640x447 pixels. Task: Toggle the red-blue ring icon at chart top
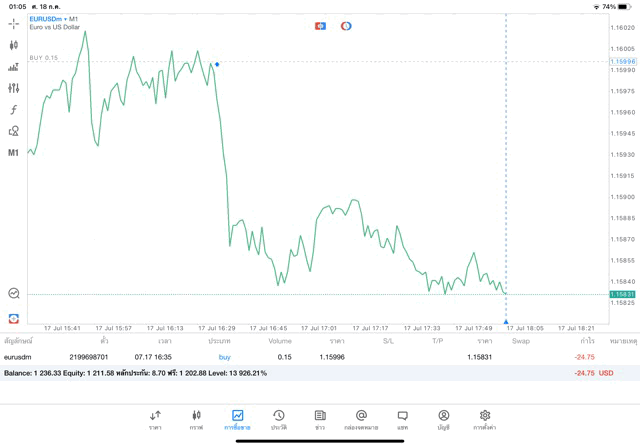pos(346,26)
